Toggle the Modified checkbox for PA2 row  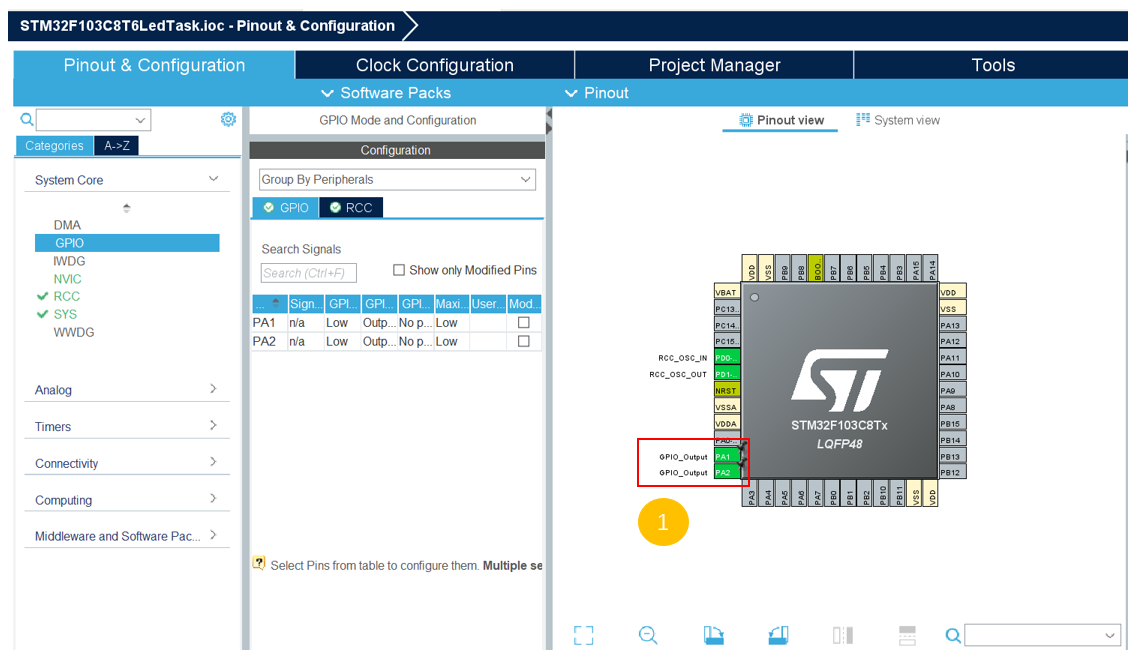524,342
